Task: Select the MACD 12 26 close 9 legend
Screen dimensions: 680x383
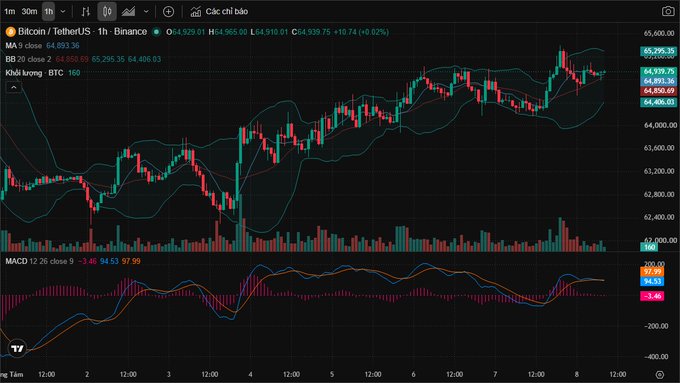Action: (x=39, y=261)
